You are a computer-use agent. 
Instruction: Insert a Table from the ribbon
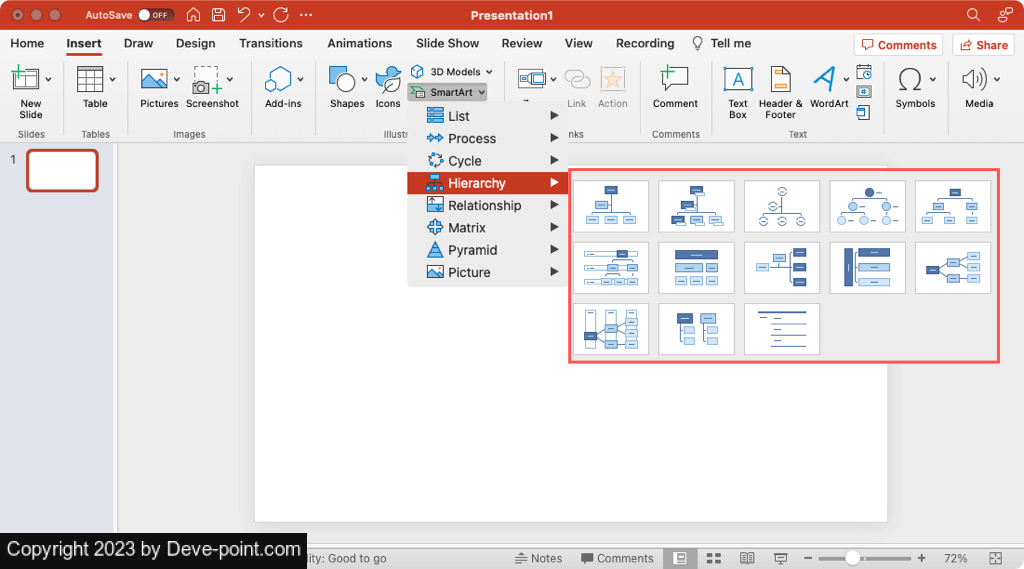[91, 81]
